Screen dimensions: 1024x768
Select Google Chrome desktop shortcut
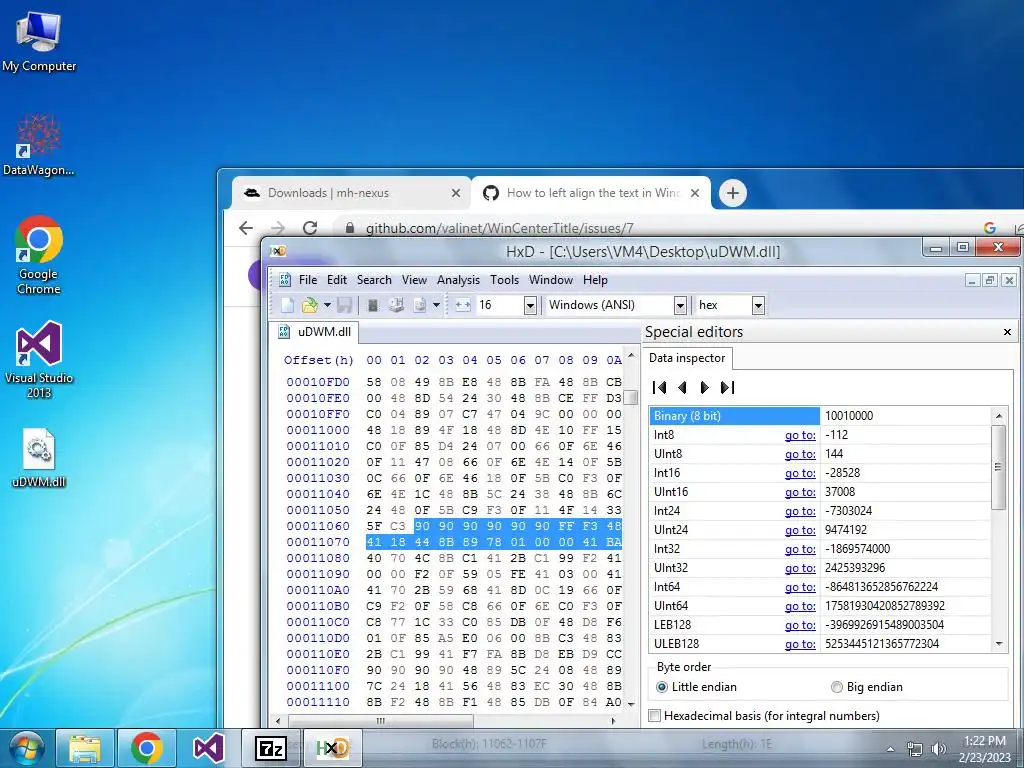click(x=39, y=255)
